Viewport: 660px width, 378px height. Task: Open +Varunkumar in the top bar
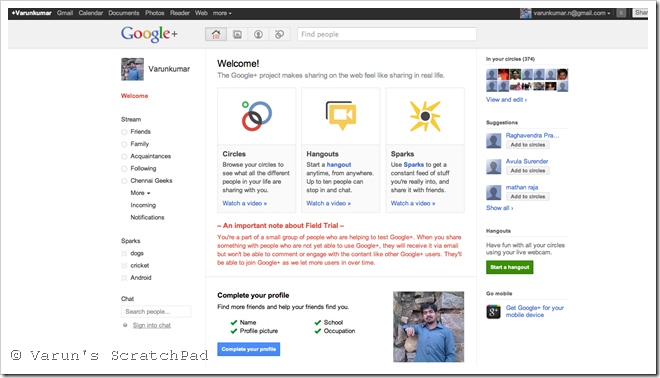[x=32, y=13]
